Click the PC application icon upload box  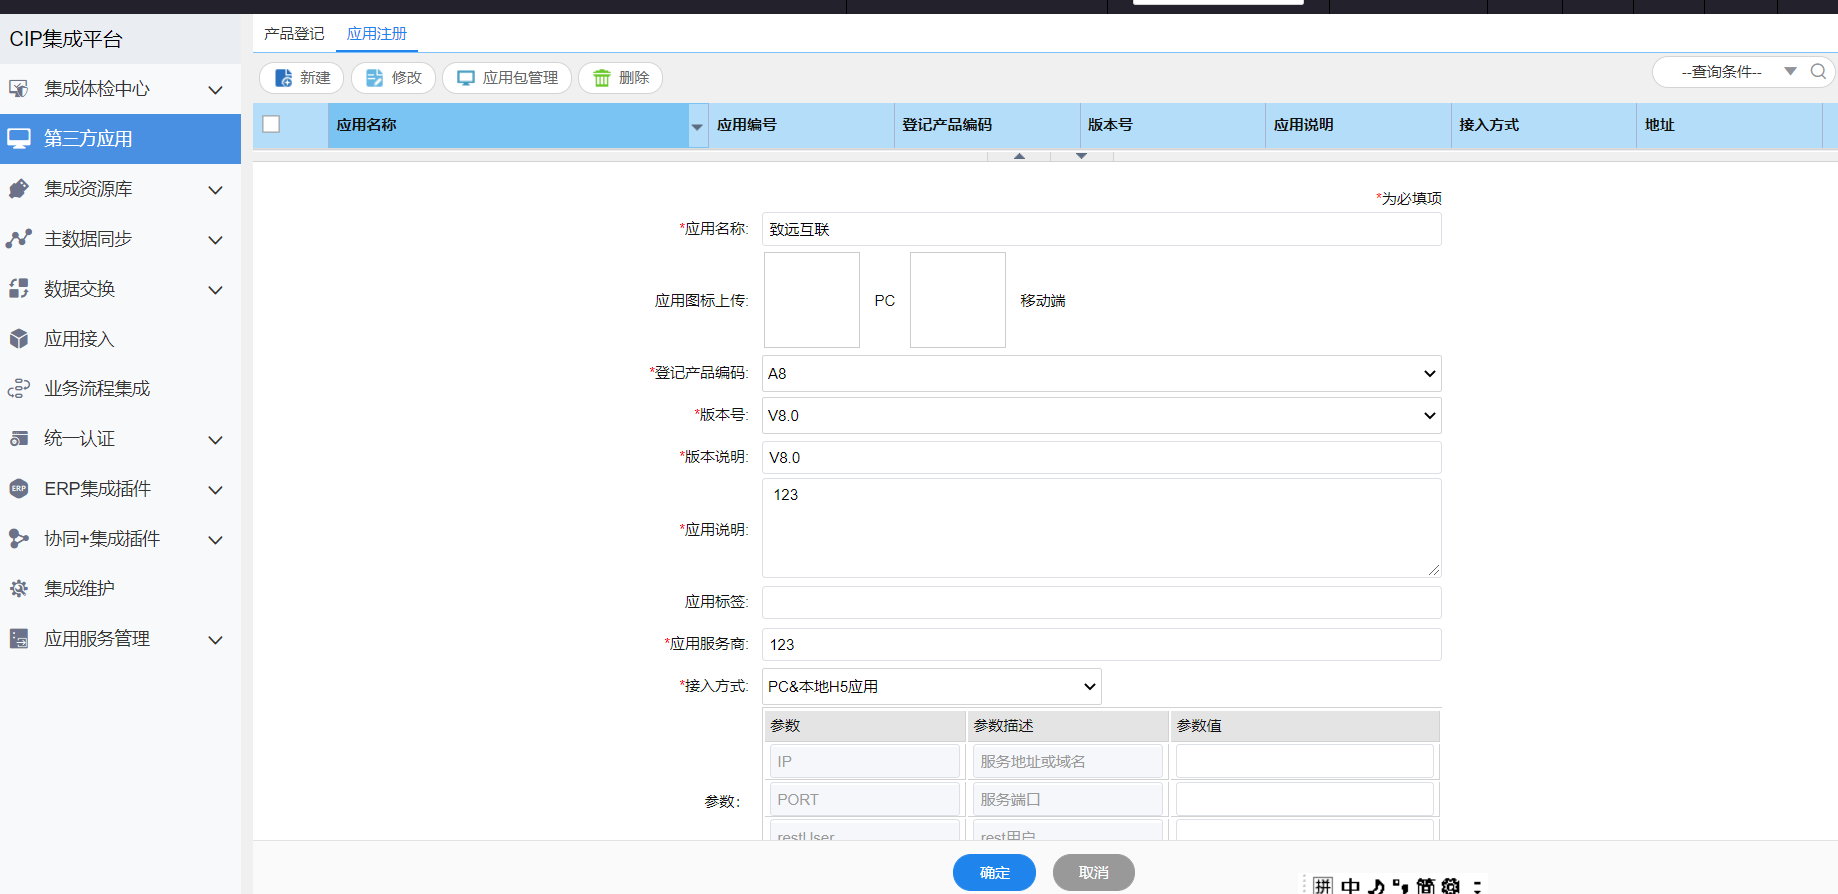pos(812,300)
